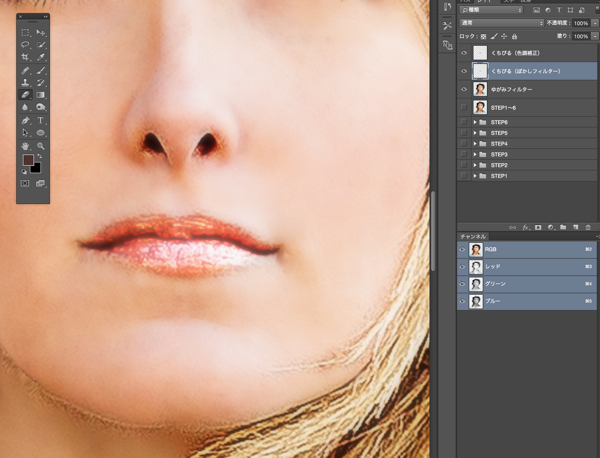Viewport: 600px width, 458px height.
Task: Delete the selected layer via trash
Action: coord(588,227)
